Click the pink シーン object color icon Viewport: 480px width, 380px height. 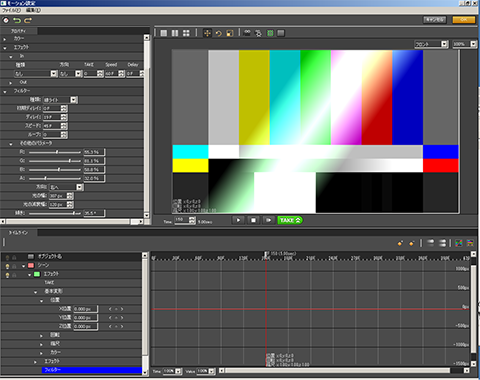click(31, 265)
